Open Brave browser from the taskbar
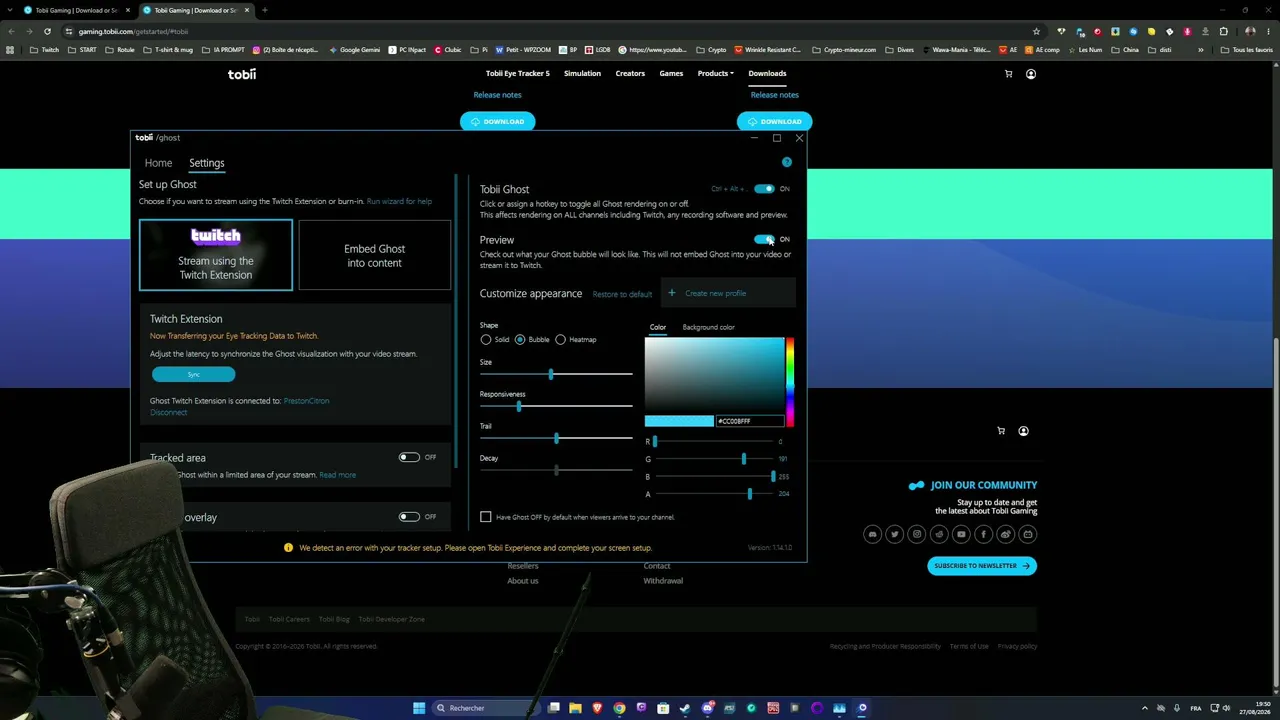The width and height of the screenshot is (1280, 720). pos(598,708)
